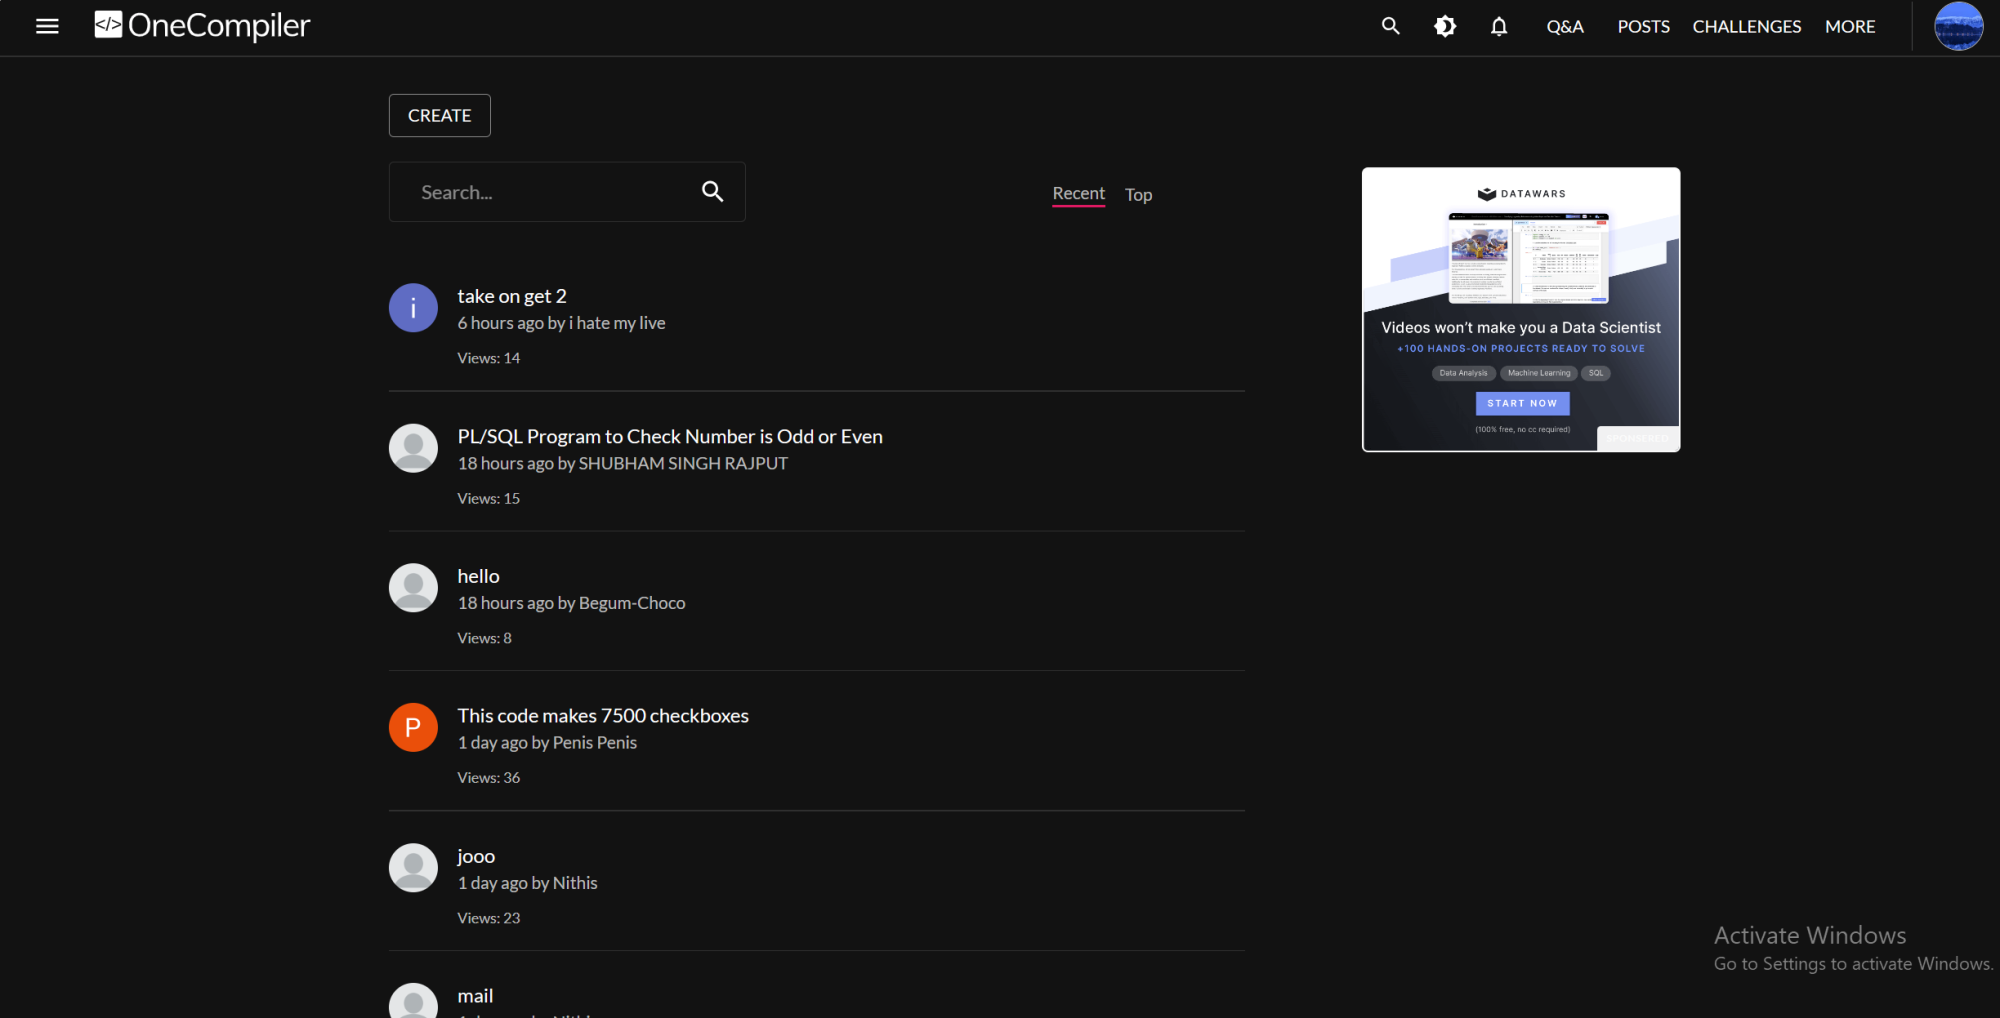Select the Recent tab

[x=1078, y=194]
